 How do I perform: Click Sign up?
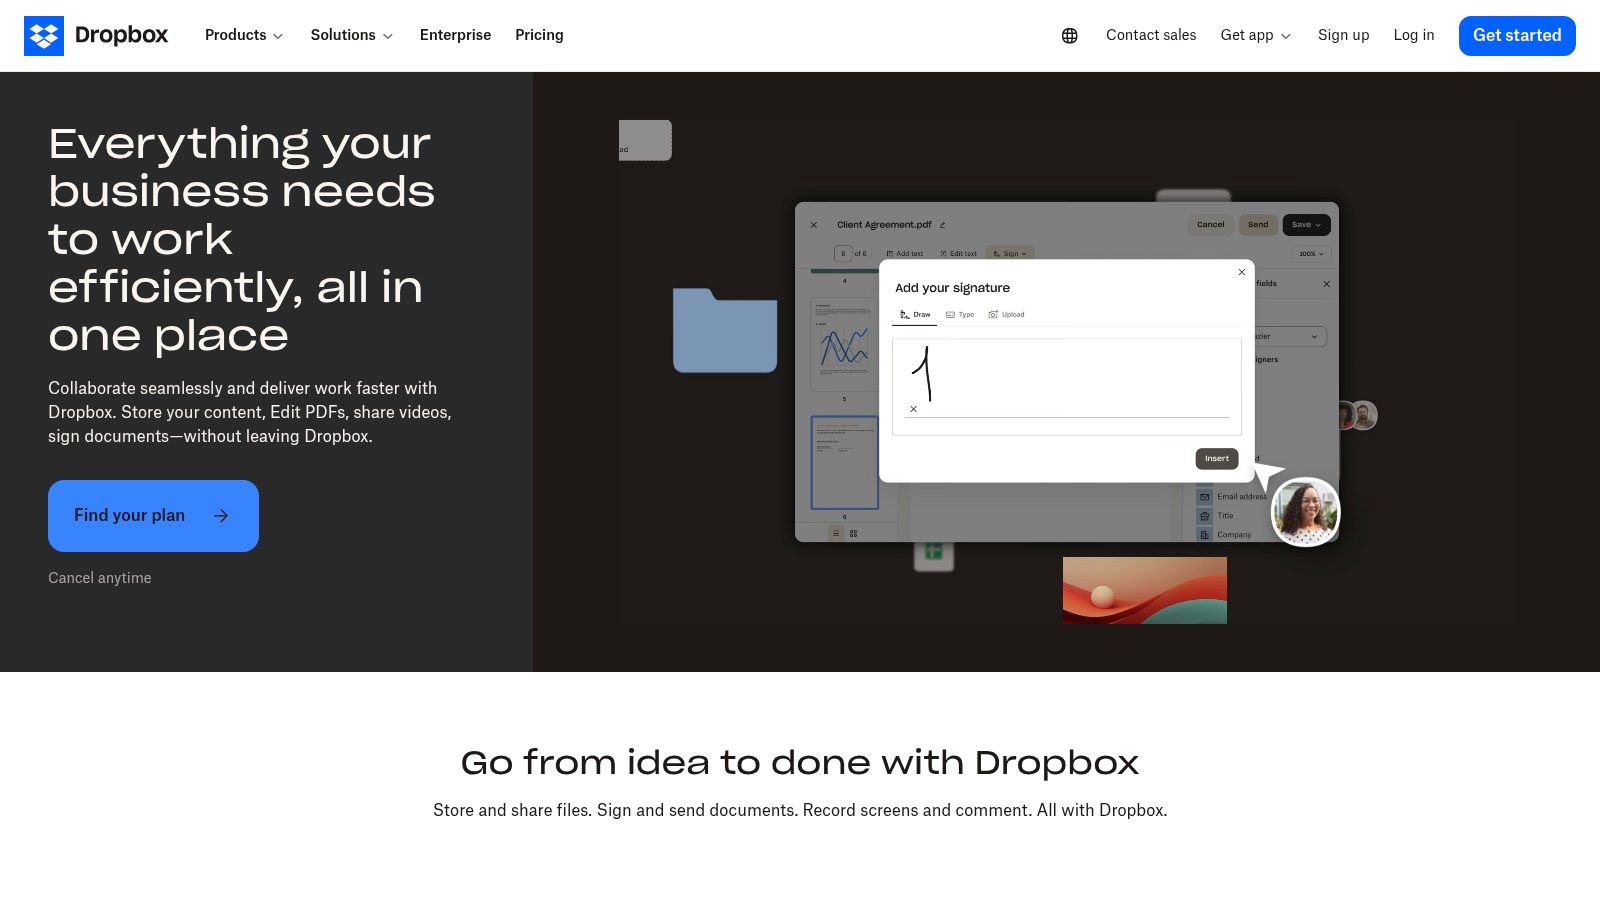coord(1343,35)
